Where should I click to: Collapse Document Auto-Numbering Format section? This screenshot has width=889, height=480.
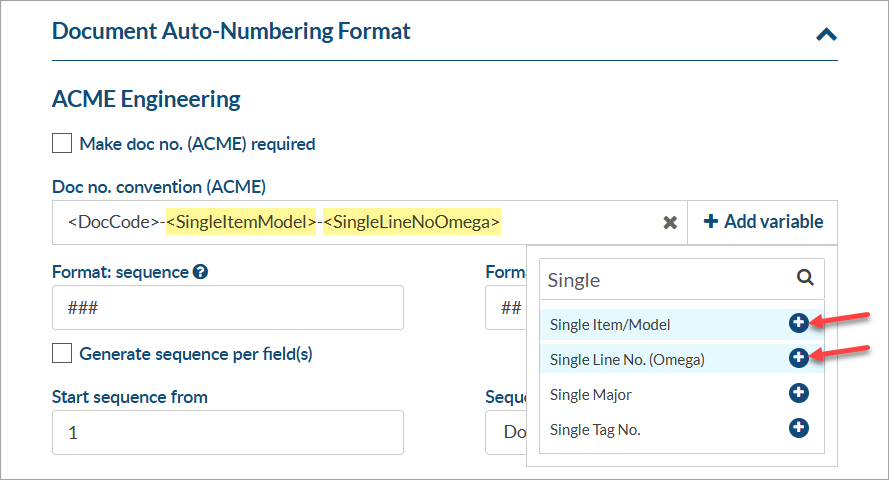pyautogui.click(x=826, y=34)
